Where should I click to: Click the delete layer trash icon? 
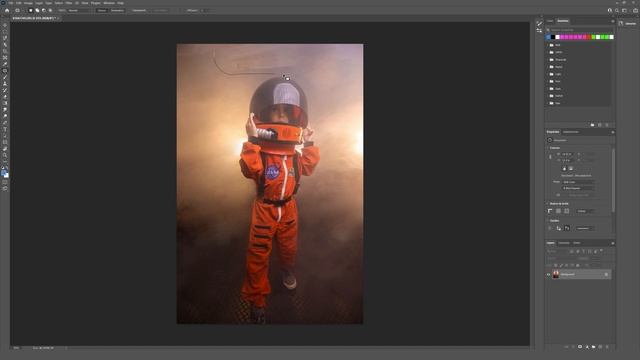click(x=607, y=347)
